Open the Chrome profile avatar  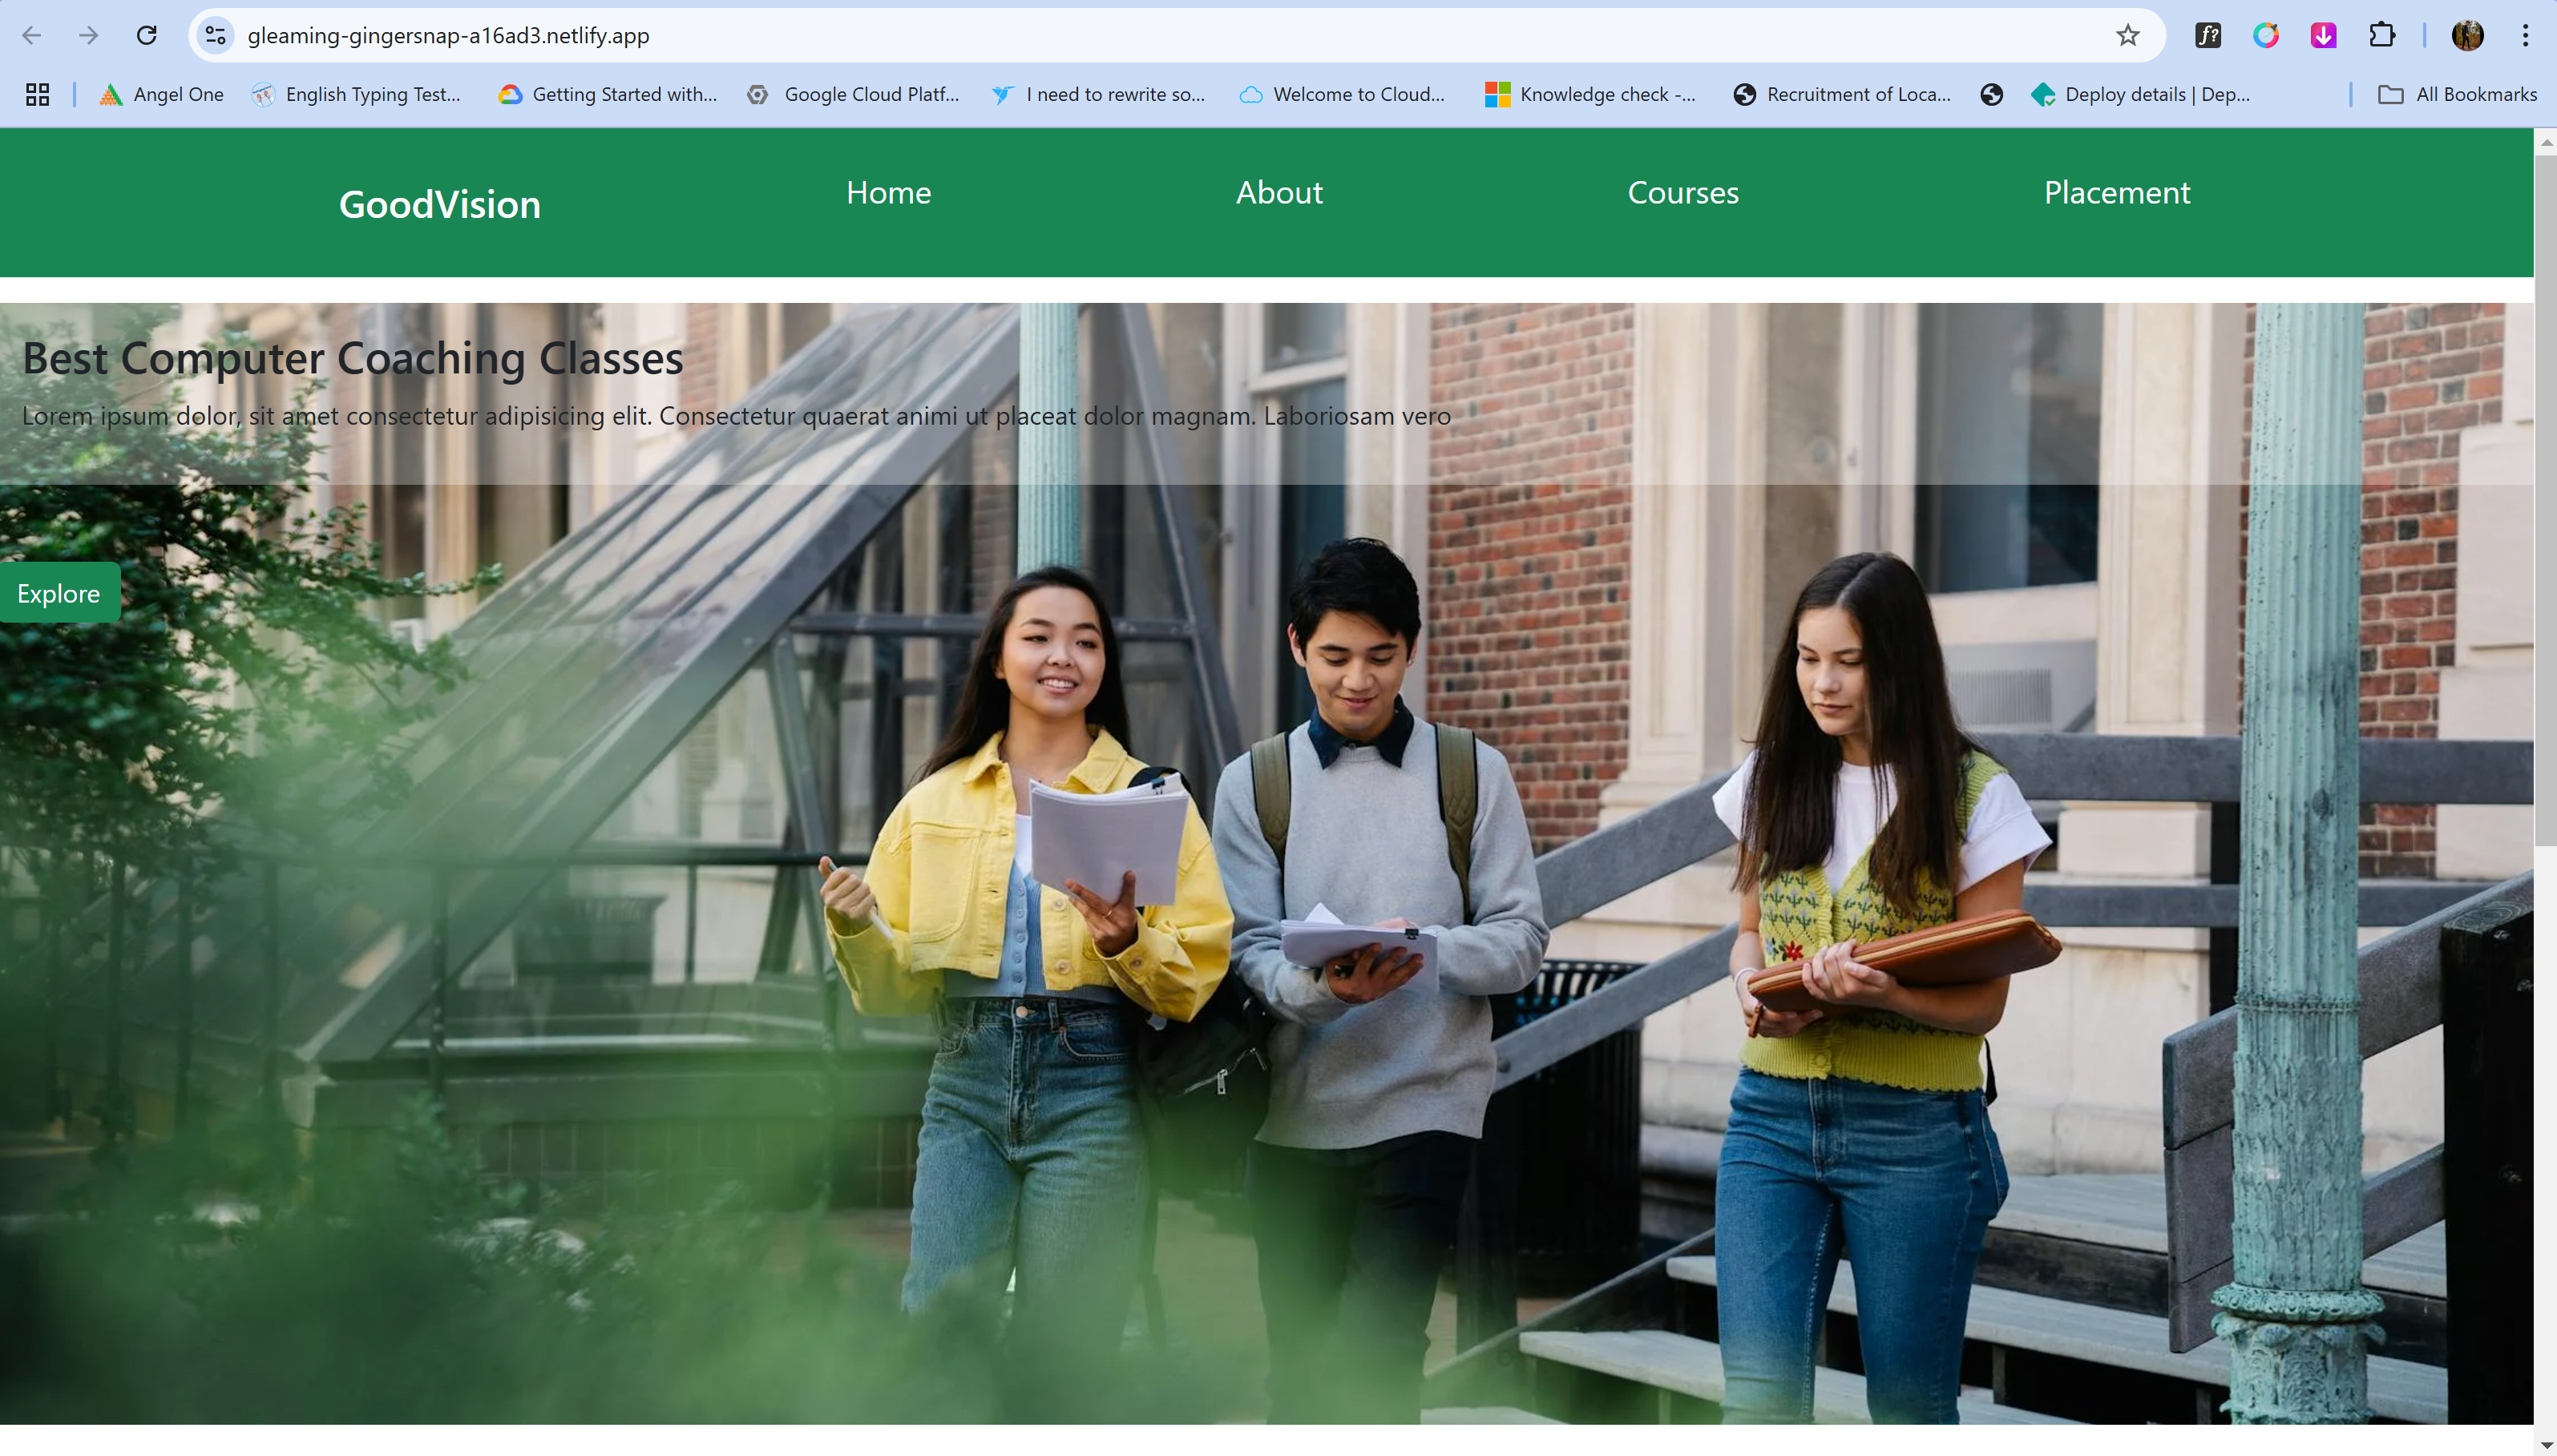[x=2468, y=36]
